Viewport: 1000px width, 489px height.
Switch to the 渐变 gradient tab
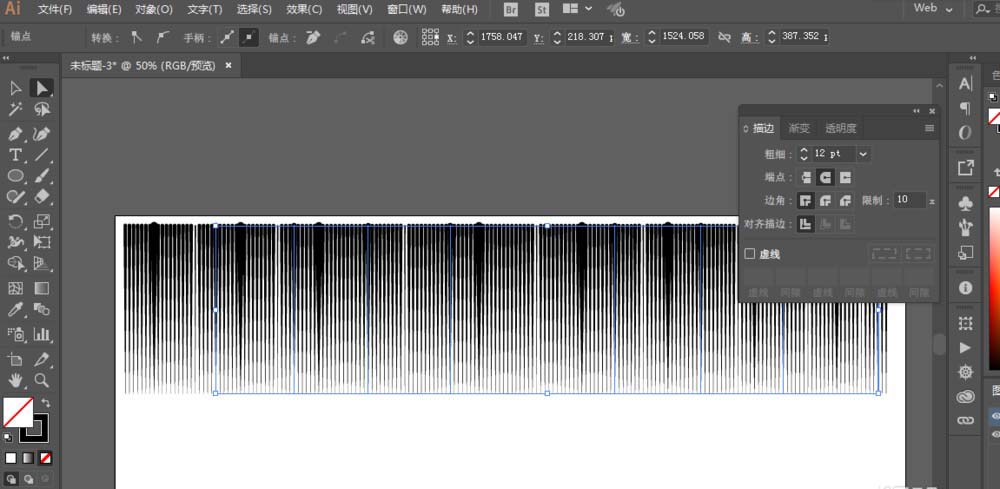[x=800, y=128]
